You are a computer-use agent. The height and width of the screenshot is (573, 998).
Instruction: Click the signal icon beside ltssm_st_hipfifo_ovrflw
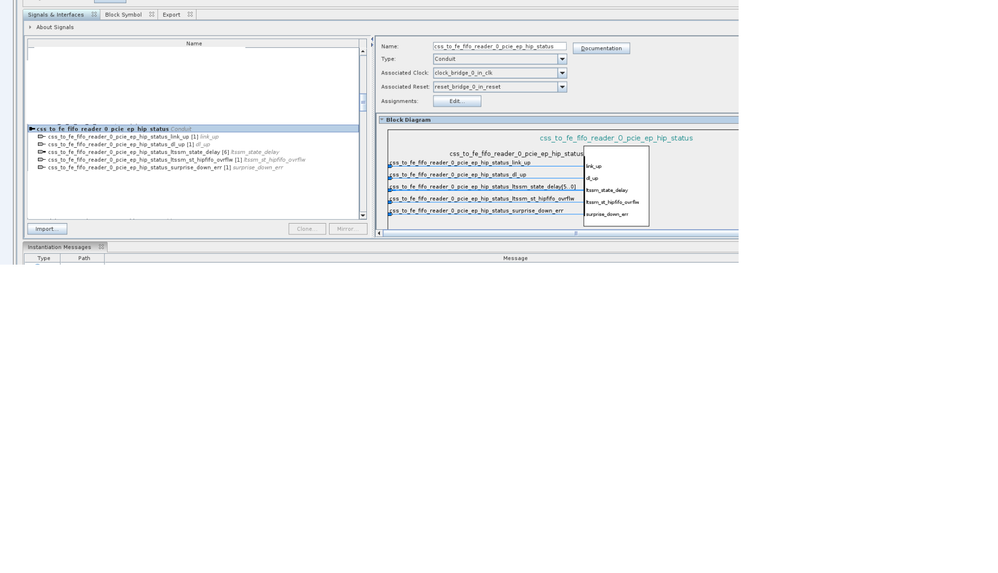click(x=41, y=159)
